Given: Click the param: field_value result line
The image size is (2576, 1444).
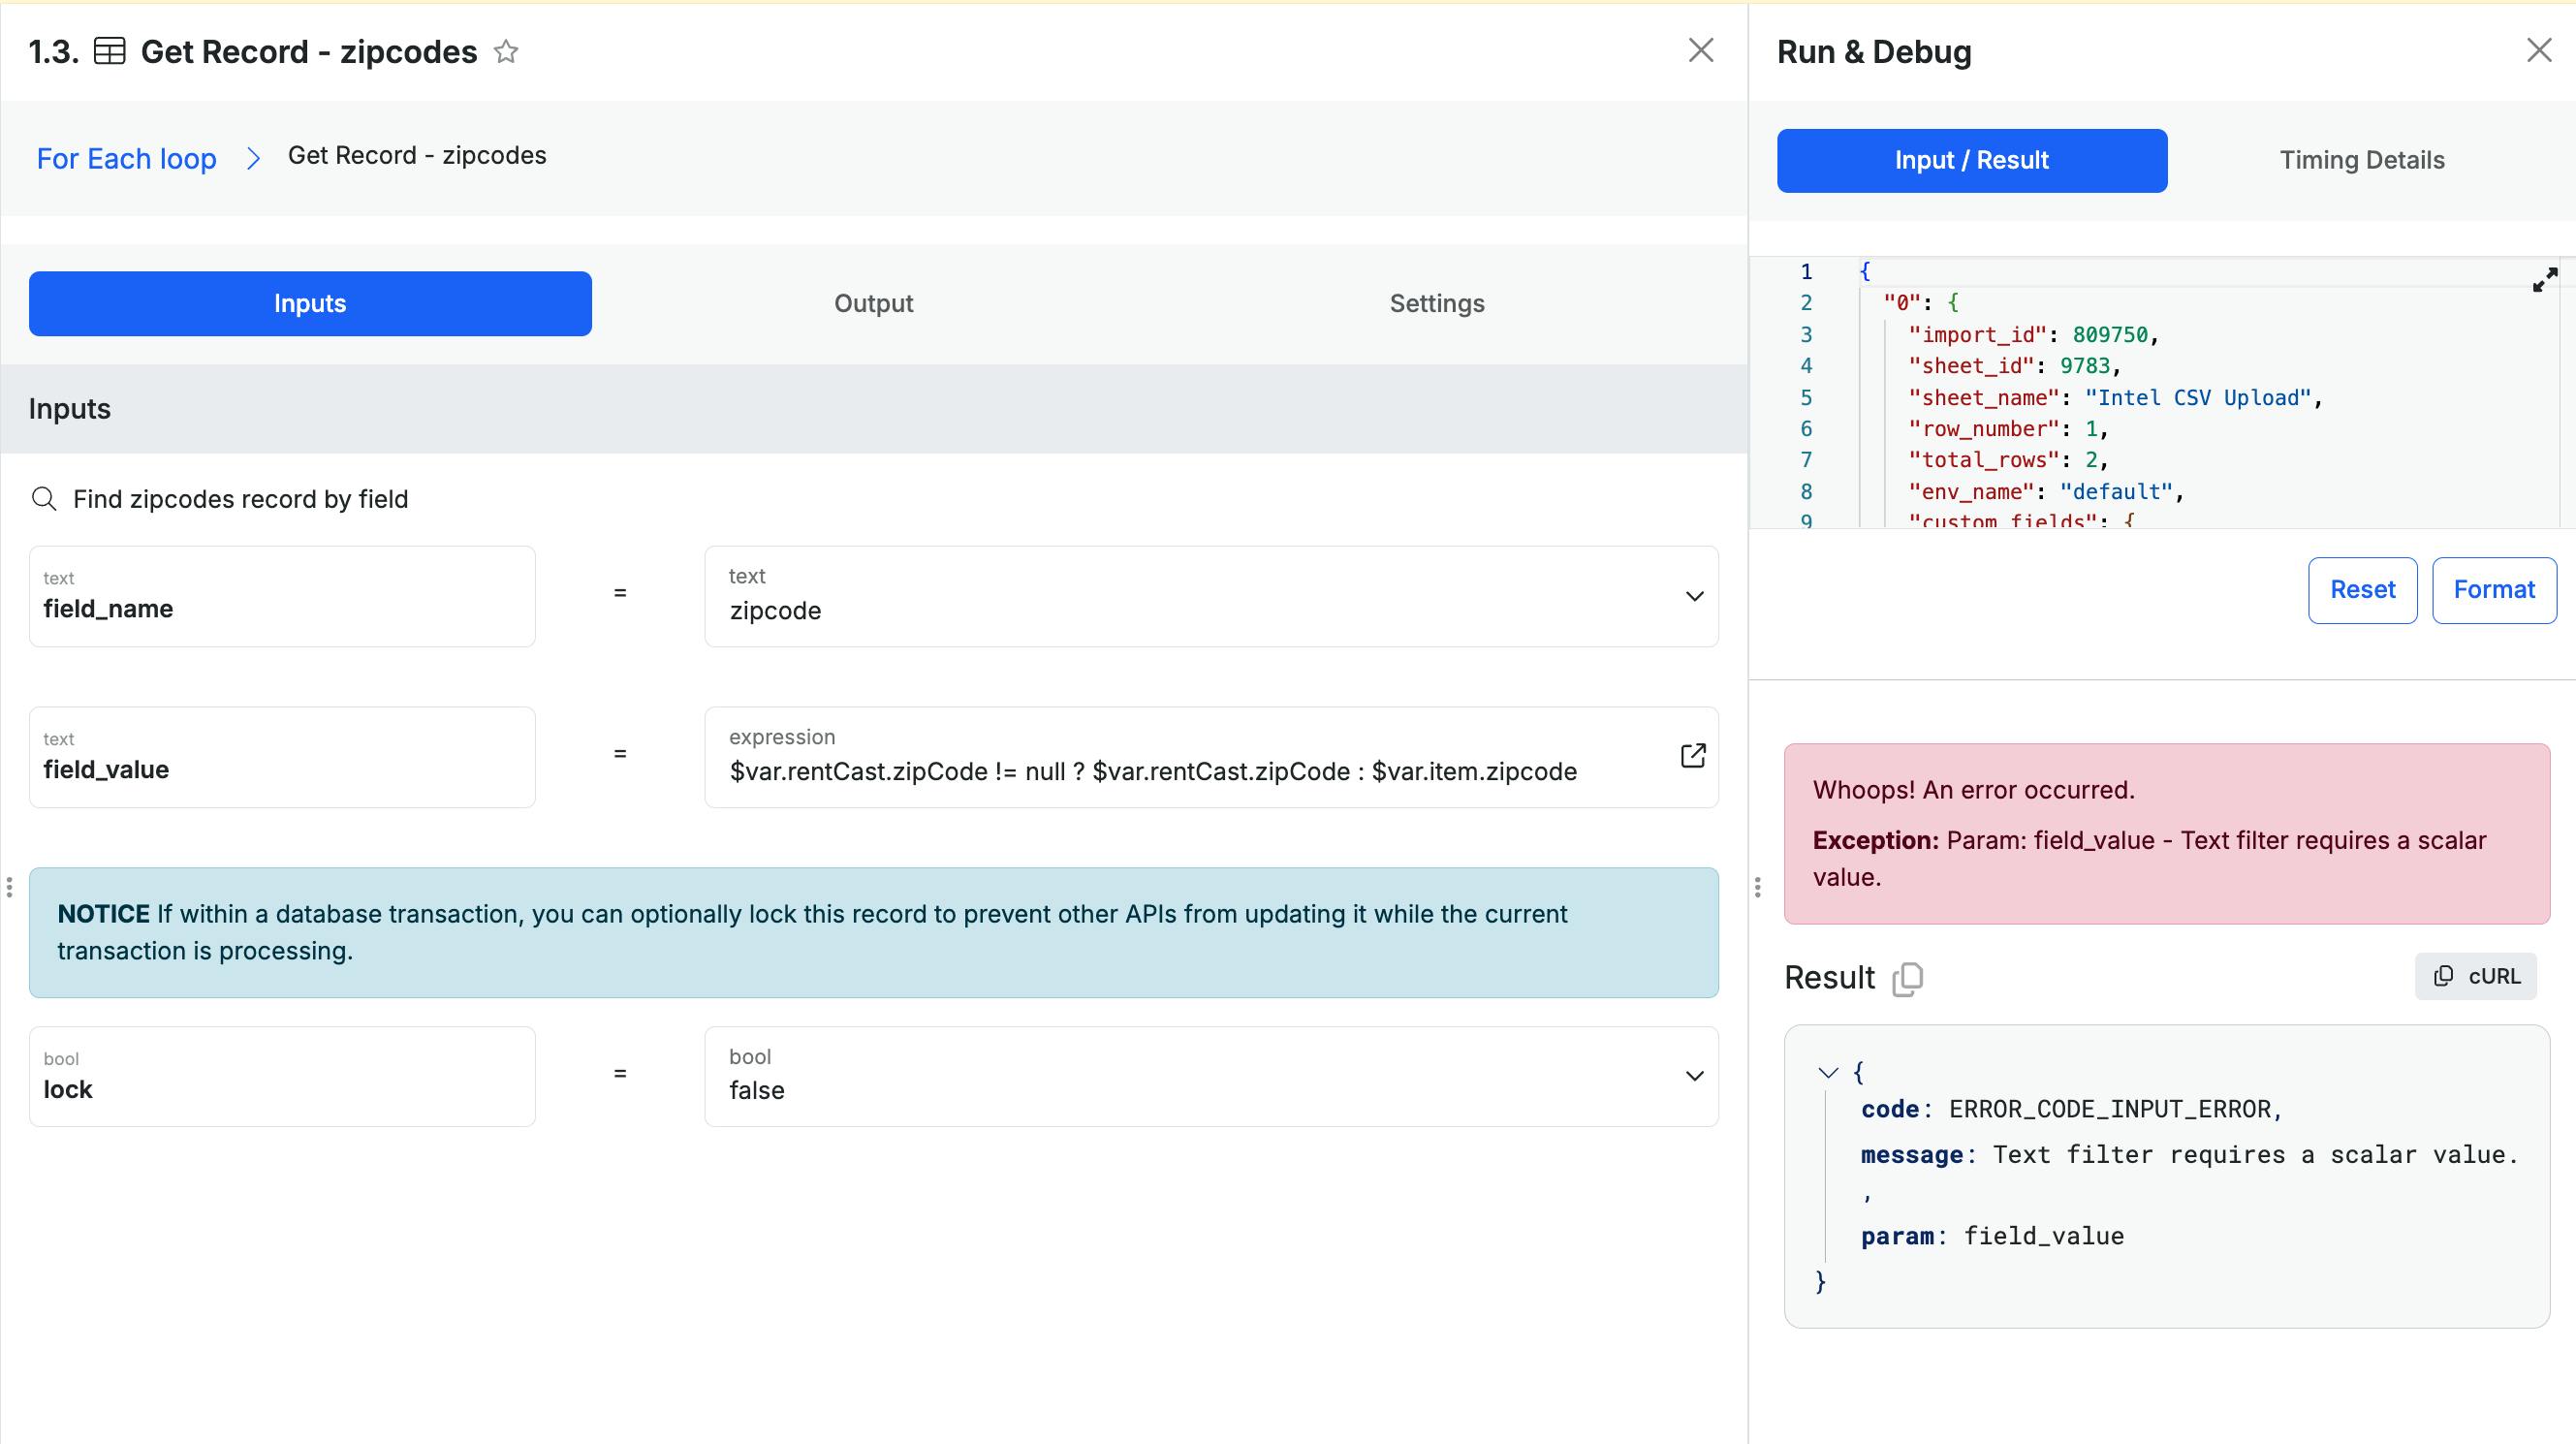Looking at the screenshot, I should point(1992,1236).
